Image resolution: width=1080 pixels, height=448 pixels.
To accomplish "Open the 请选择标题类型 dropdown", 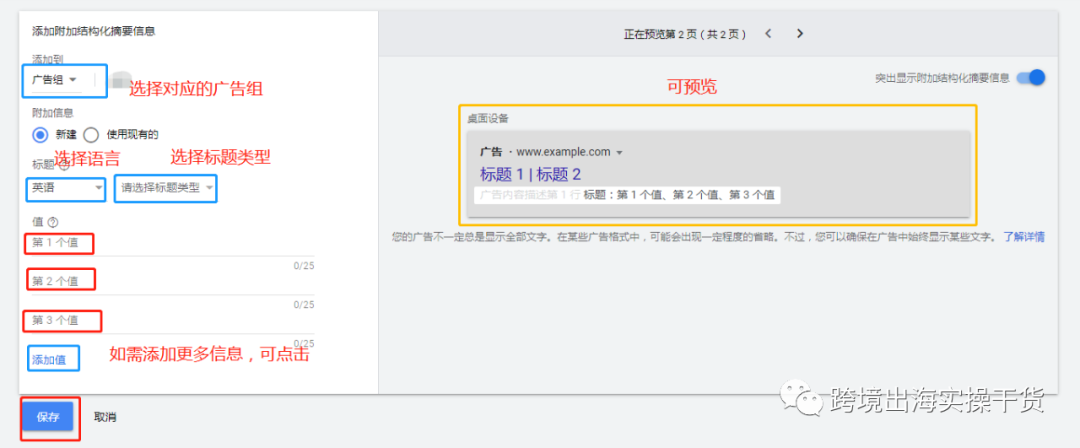I will [166, 187].
